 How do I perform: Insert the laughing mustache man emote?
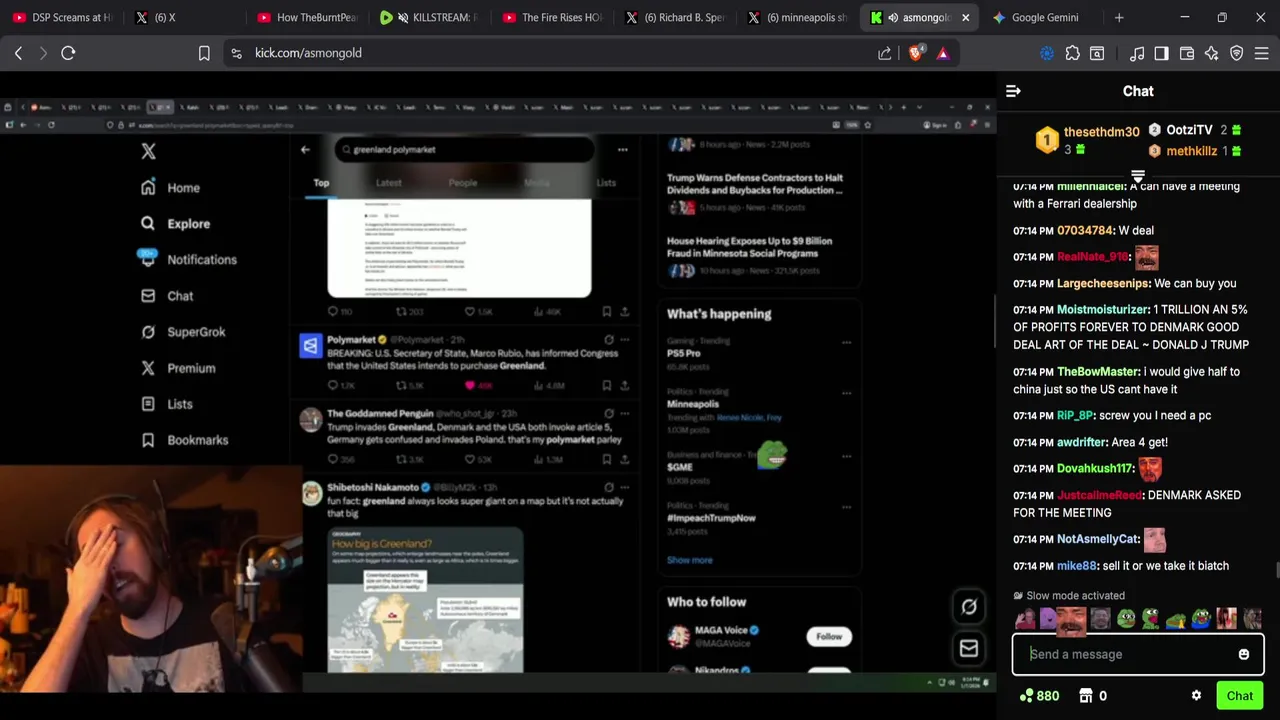(x=1071, y=621)
